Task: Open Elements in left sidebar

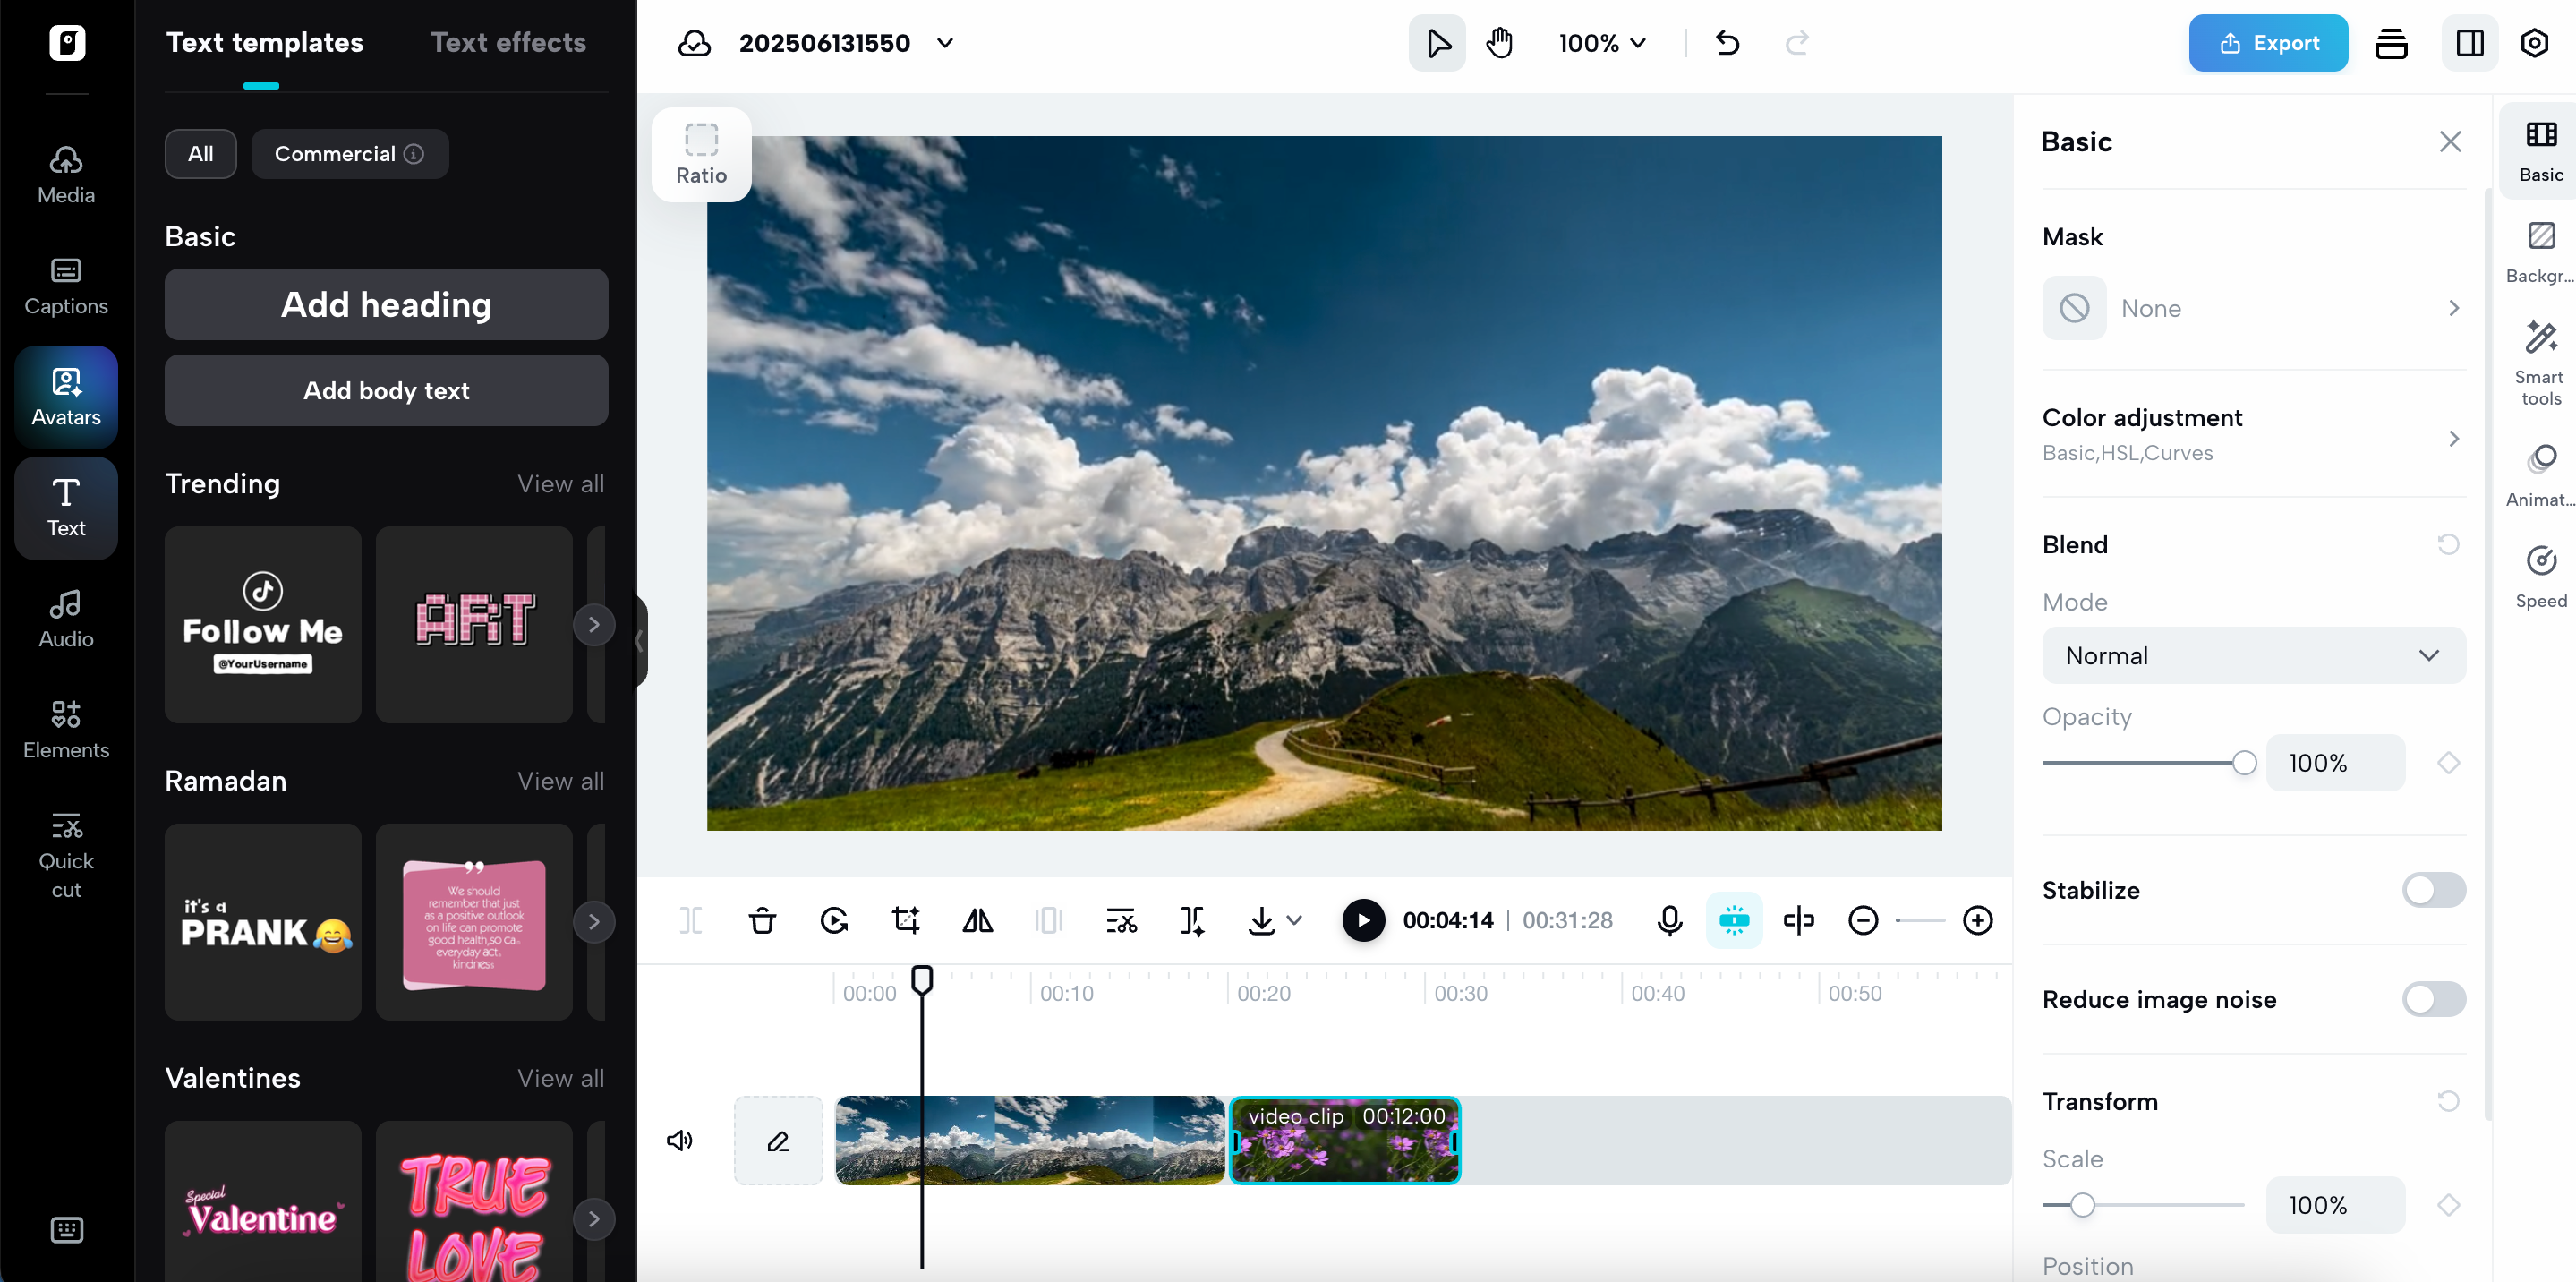Action: click(x=66, y=729)
